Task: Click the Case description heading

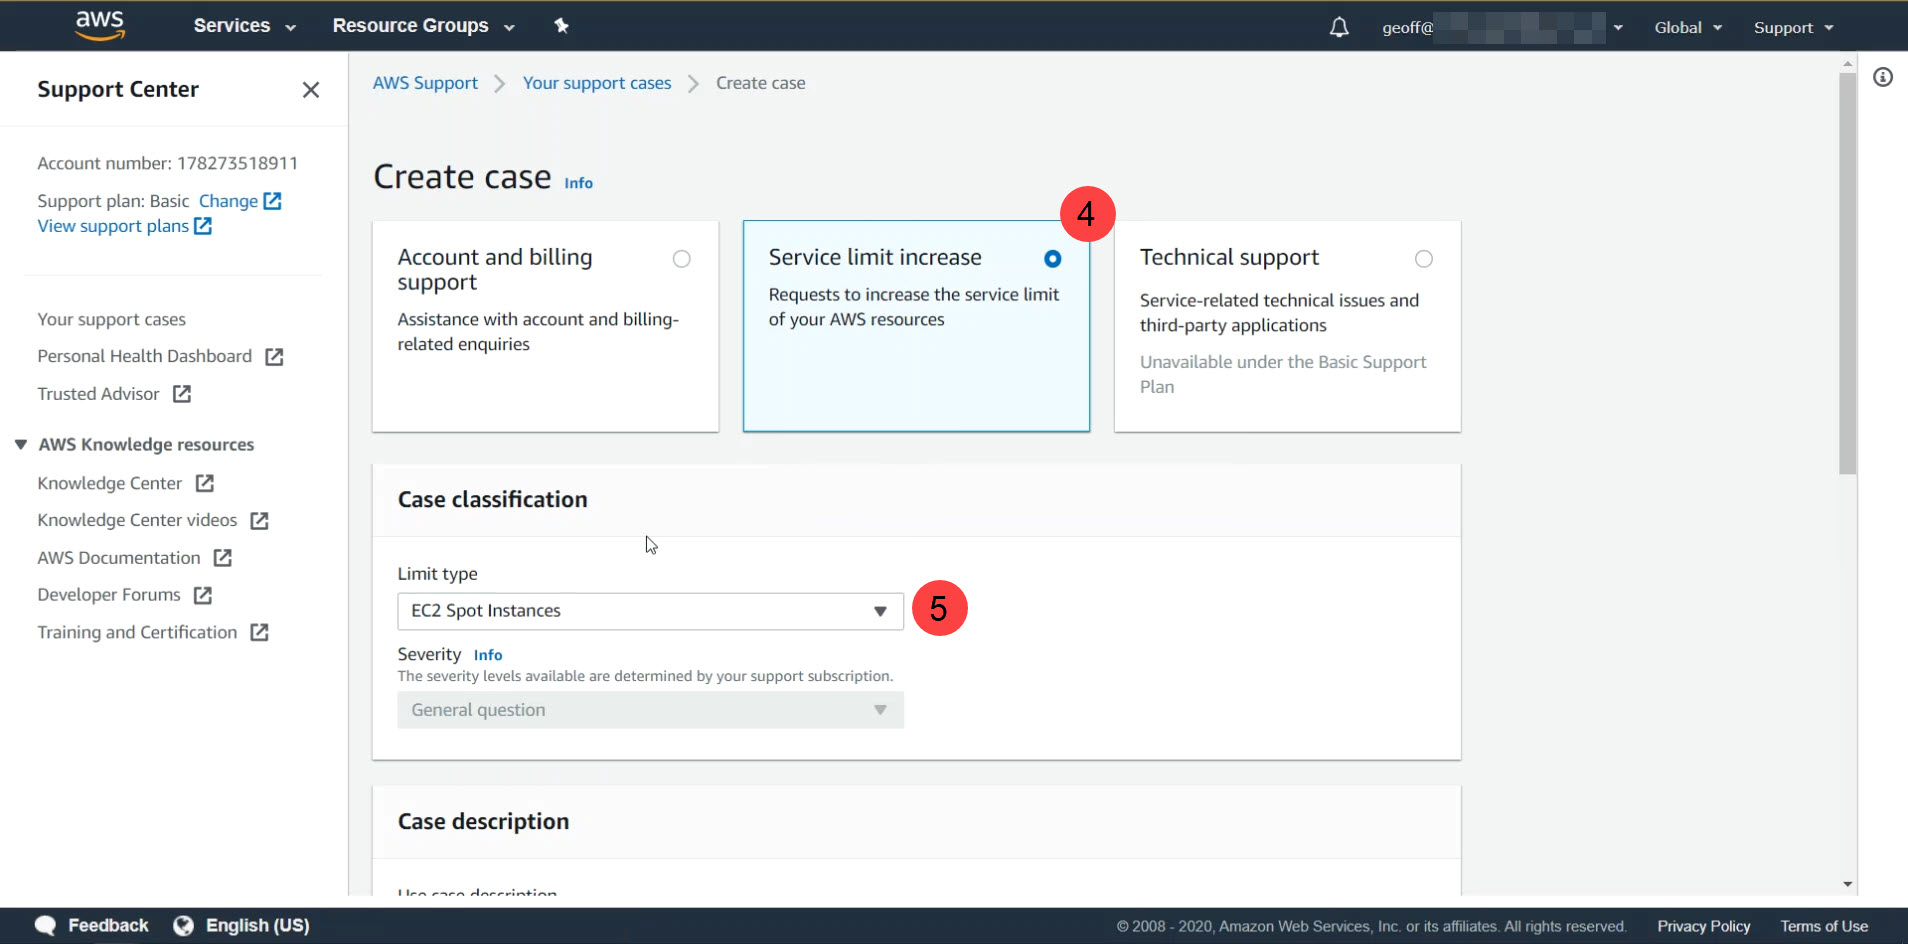Action: pyautogui.click(x=483, y=821)
